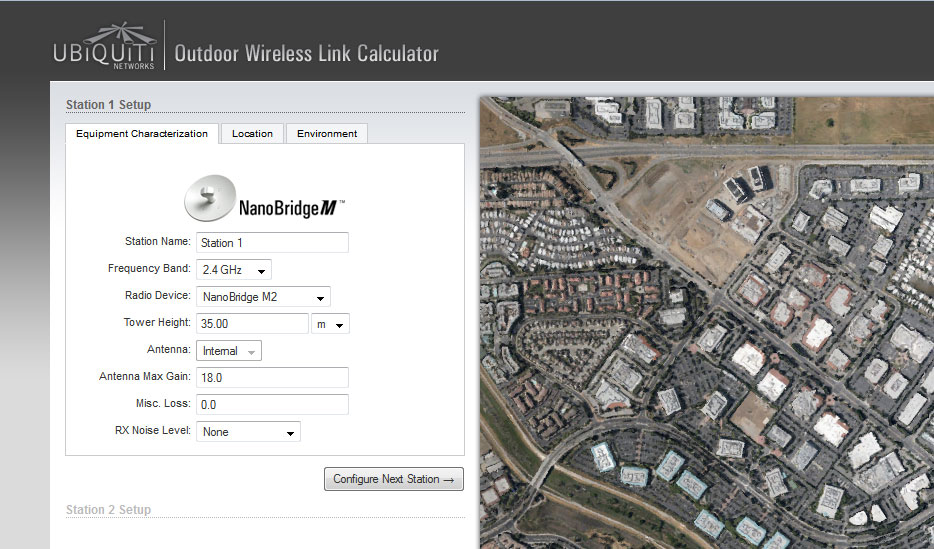
Task: Select the Equipment Characterization tab
Action: tap(142, 134)
